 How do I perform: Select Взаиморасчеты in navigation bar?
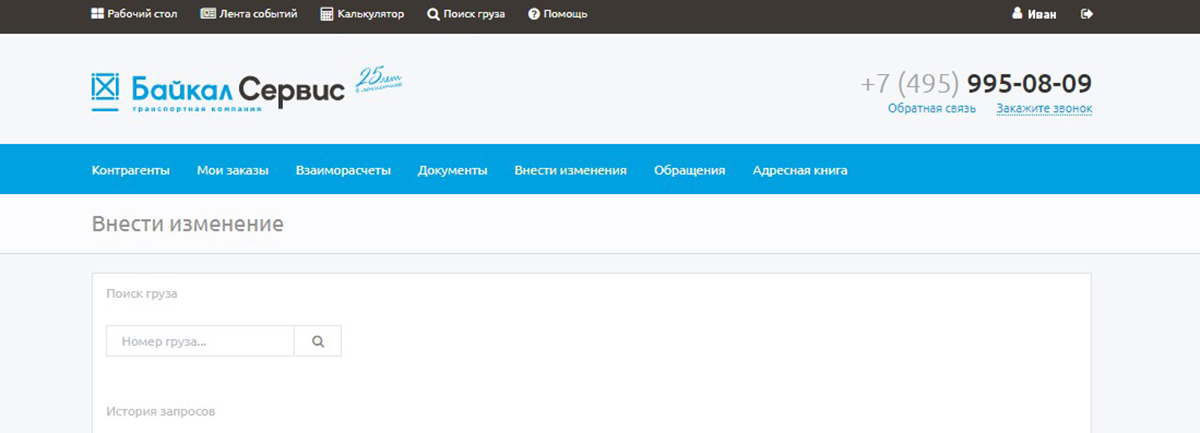(x=343, y=170)
